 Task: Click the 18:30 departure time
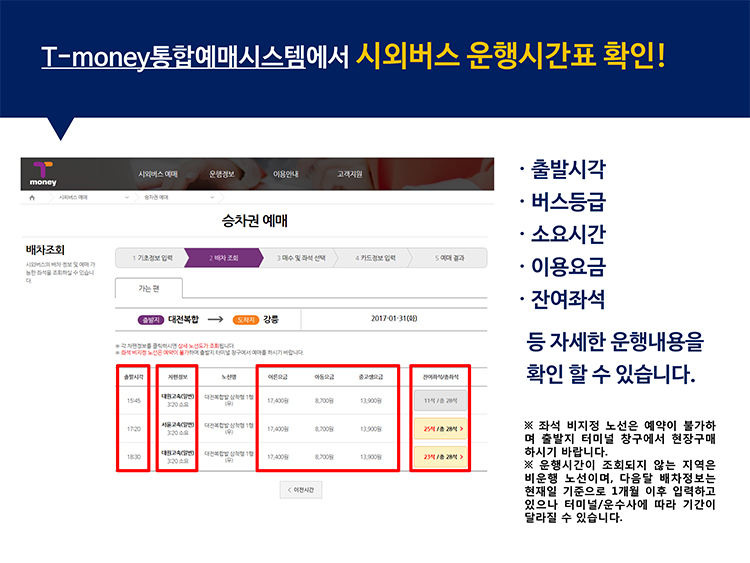click(134, 457)
